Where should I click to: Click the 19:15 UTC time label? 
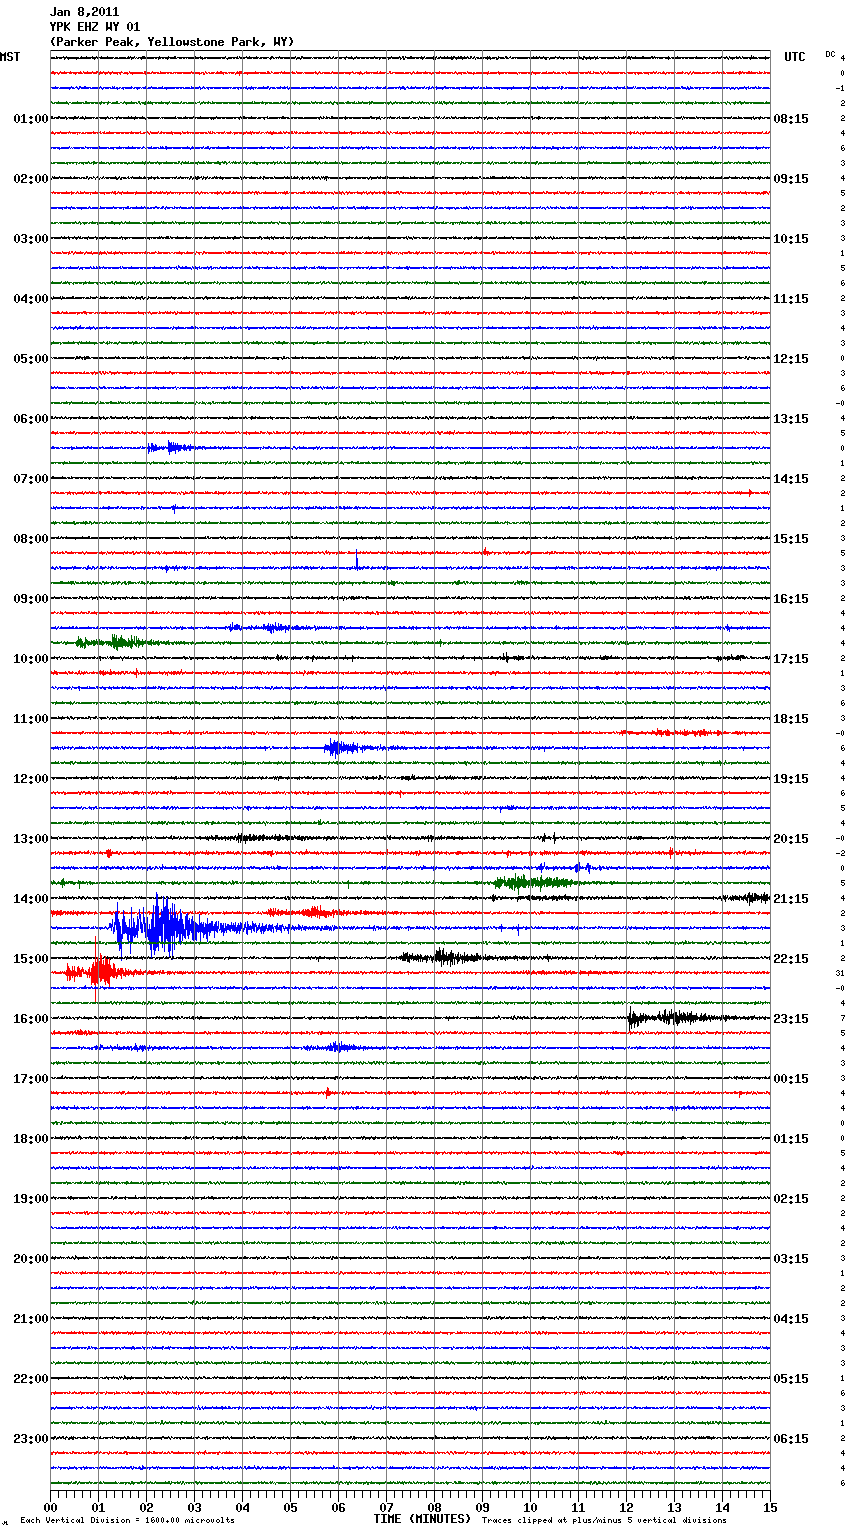pyautogui.click(x=791, y=779)
